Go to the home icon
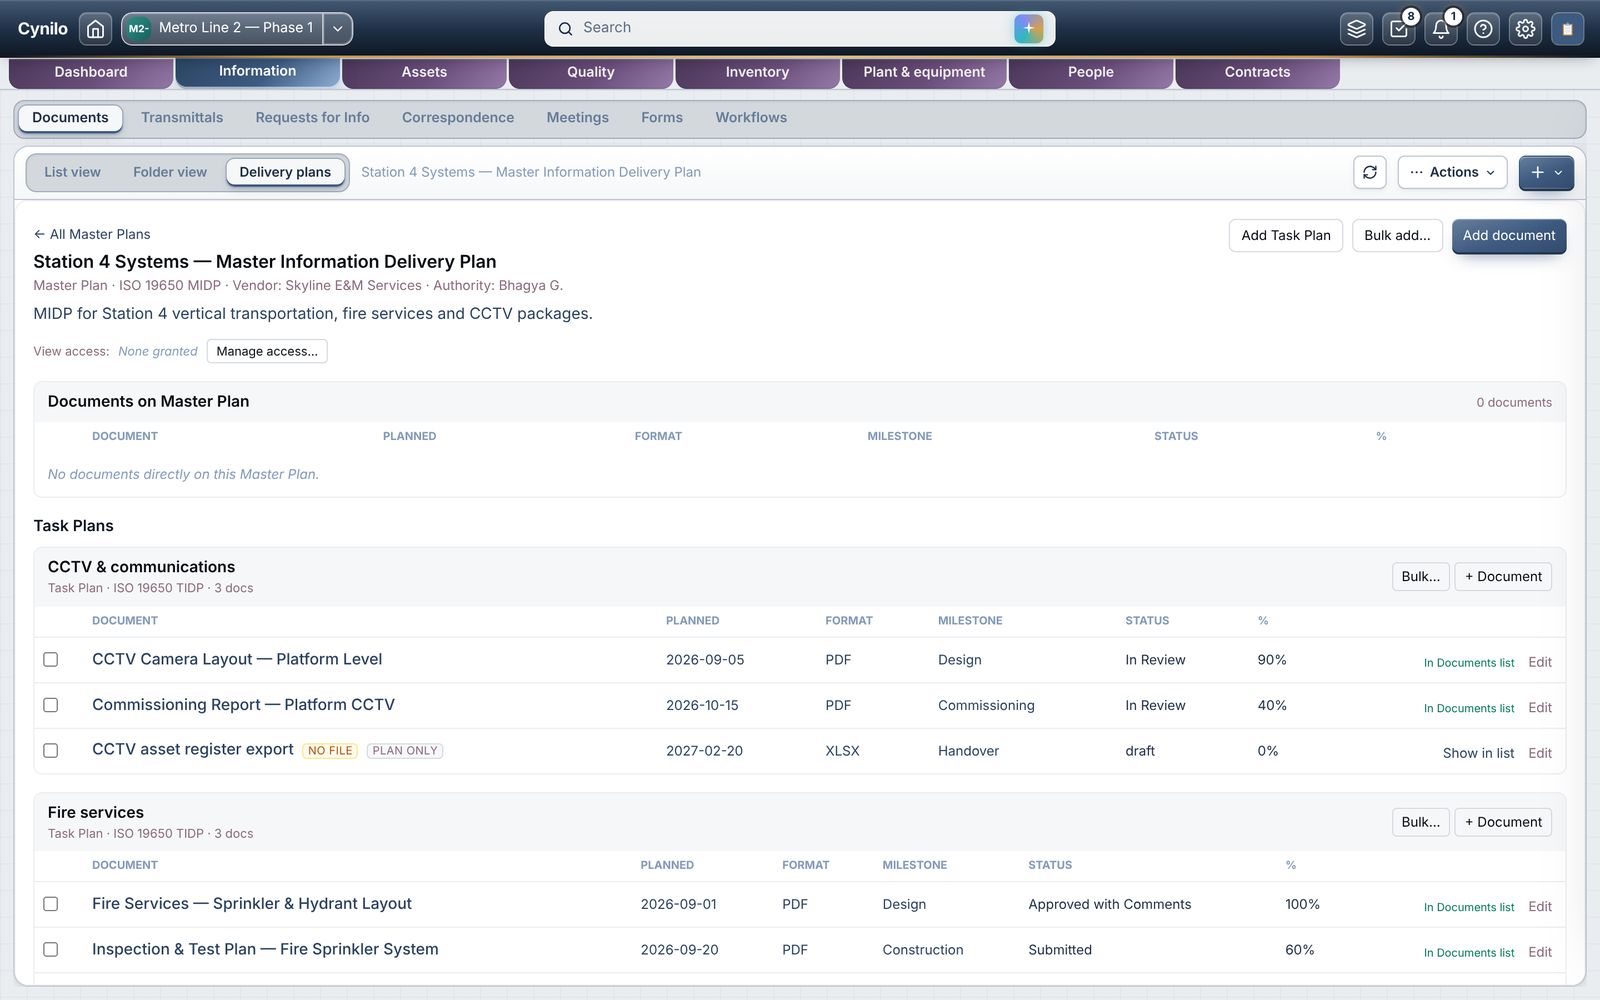 coord(95,29)
